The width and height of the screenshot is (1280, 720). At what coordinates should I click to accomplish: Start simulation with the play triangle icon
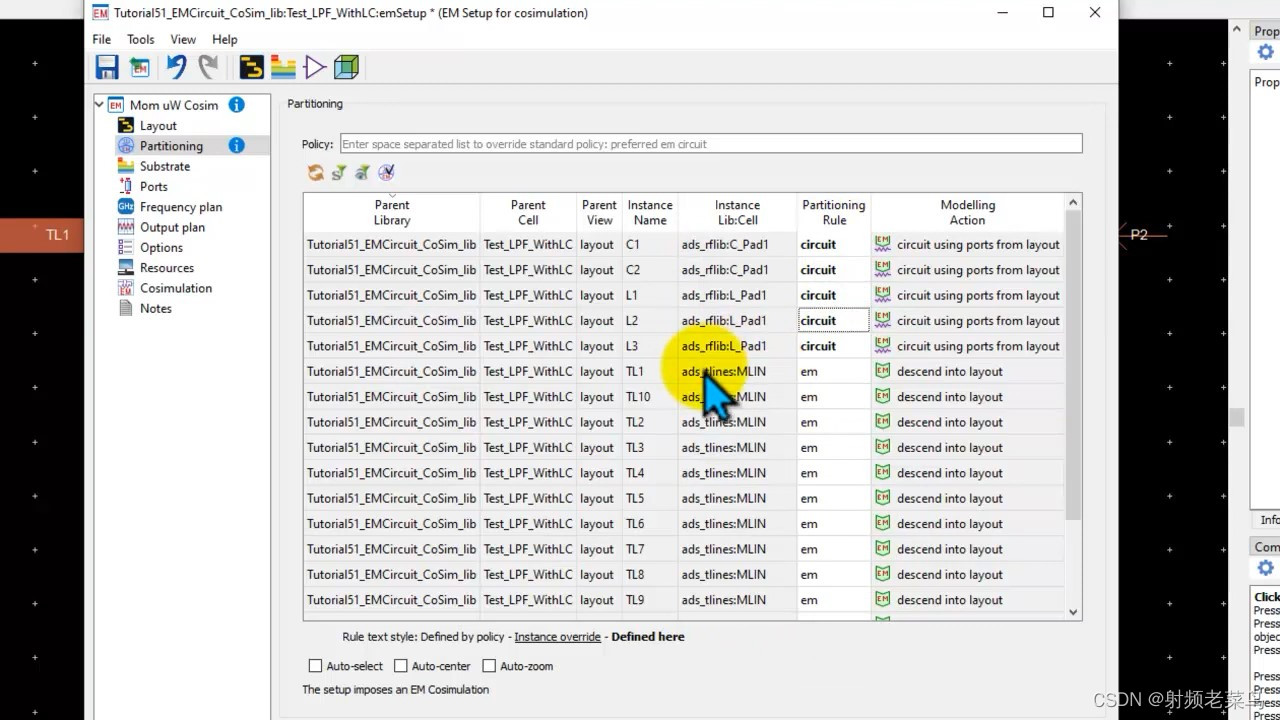point(314,66)
